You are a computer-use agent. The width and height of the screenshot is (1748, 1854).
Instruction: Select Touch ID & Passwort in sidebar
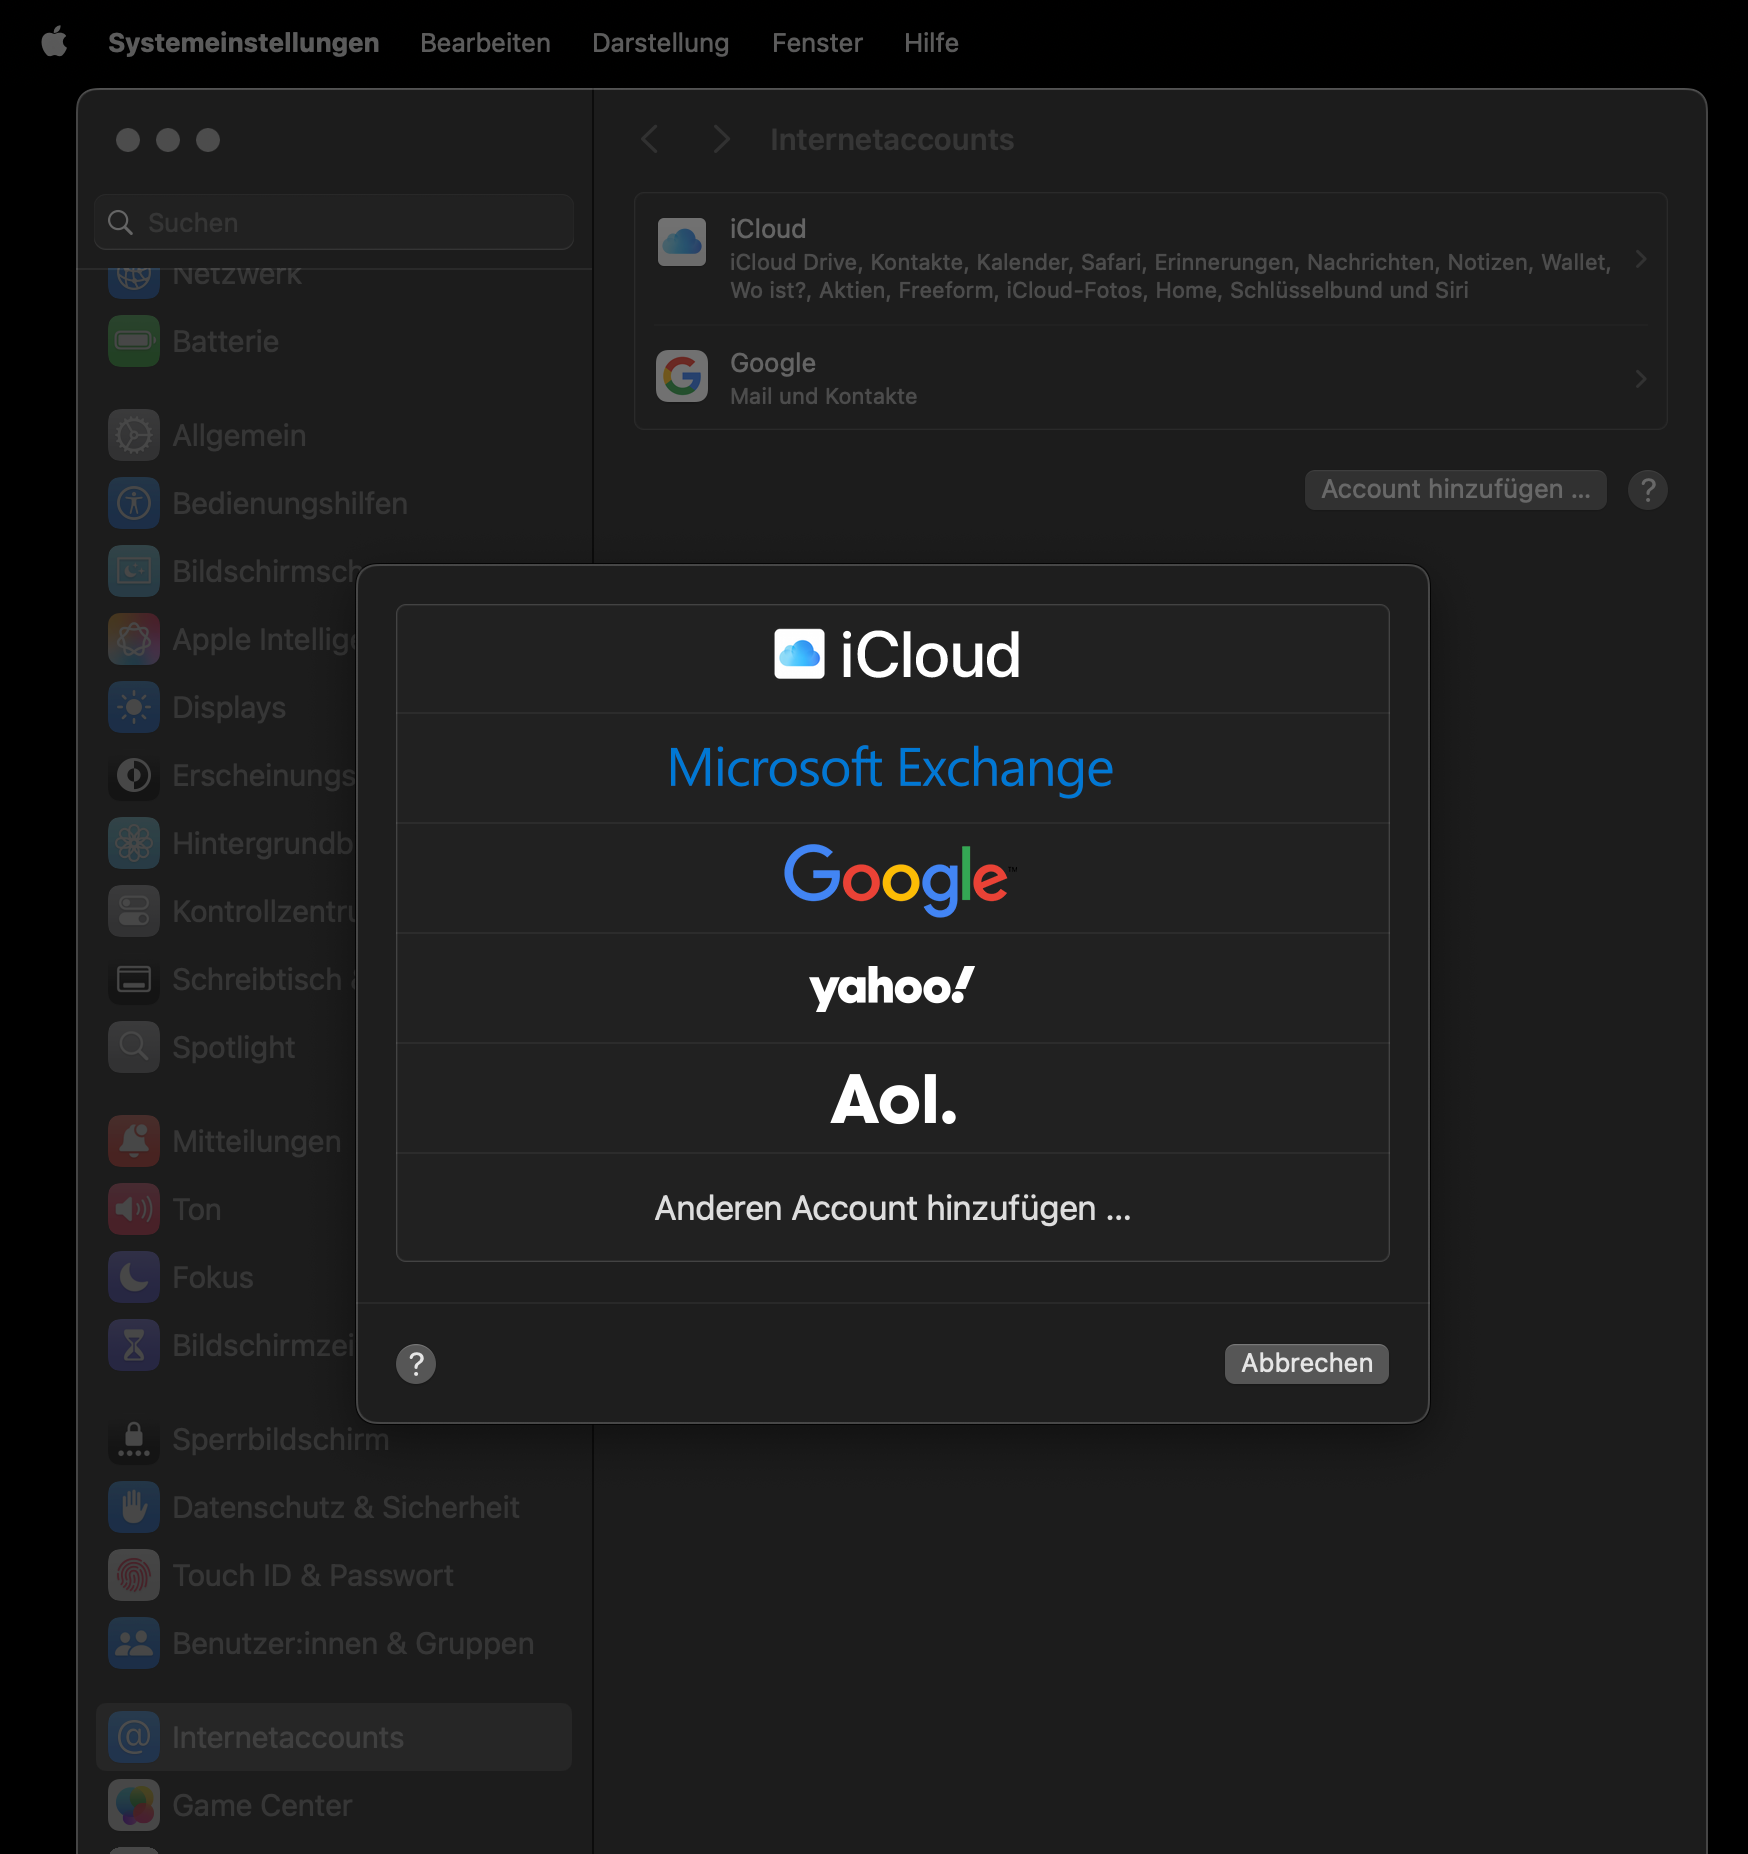tap(334, 1575)
